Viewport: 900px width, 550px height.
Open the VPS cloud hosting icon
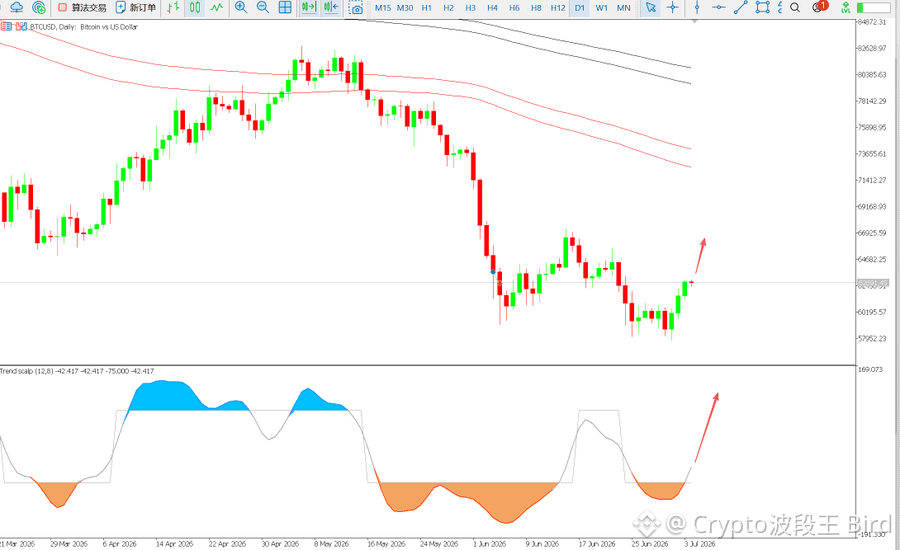click(x=17, y=7)
